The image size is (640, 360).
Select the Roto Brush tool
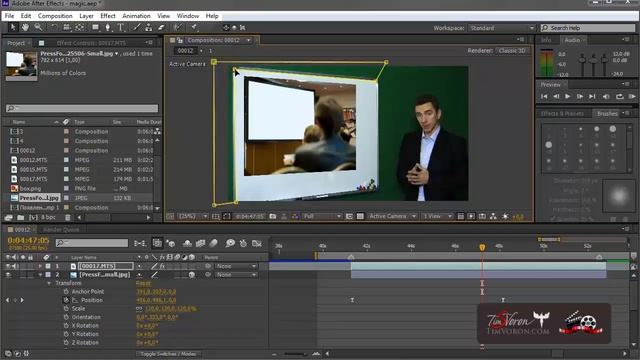tap(178, 27)
